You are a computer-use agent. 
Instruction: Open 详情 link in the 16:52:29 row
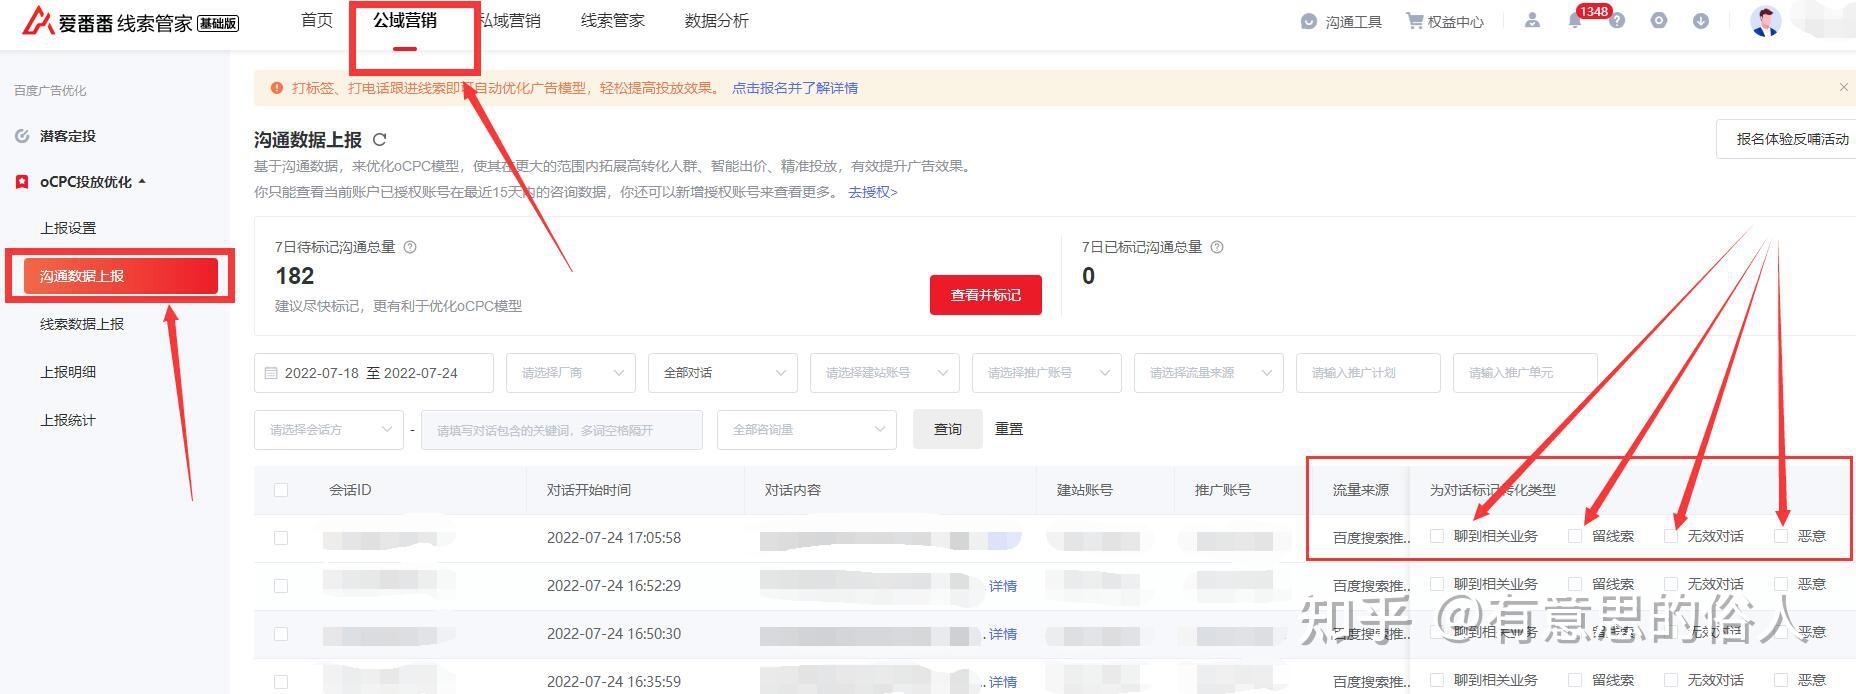coord(1003,586)
